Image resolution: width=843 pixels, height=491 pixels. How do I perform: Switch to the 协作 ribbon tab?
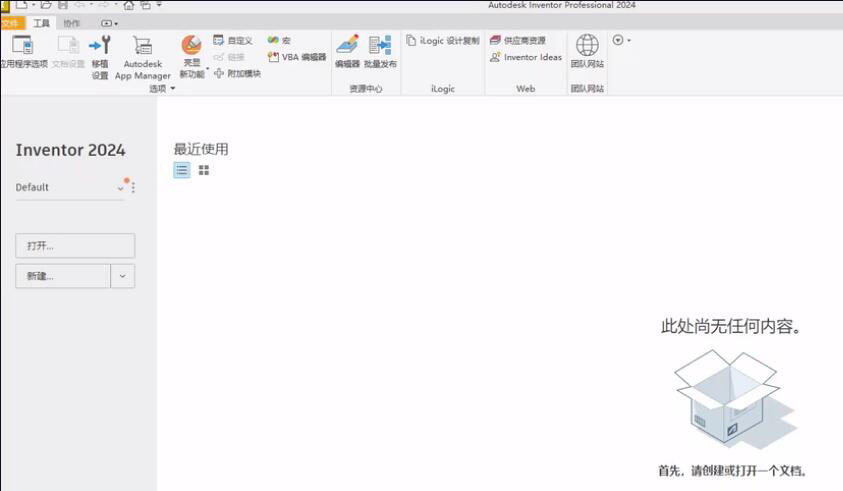point(72,23)
